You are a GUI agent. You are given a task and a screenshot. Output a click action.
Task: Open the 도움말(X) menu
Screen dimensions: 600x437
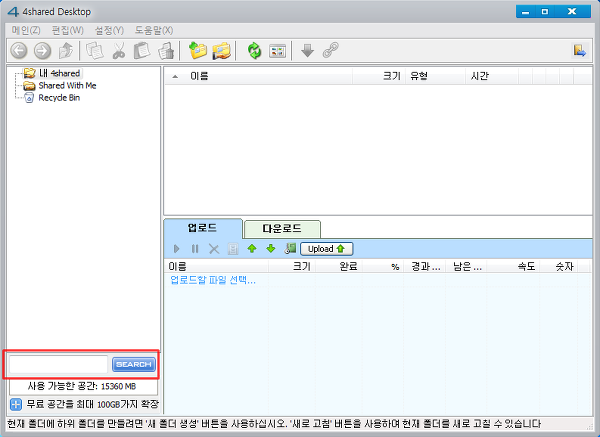(153, 30)
